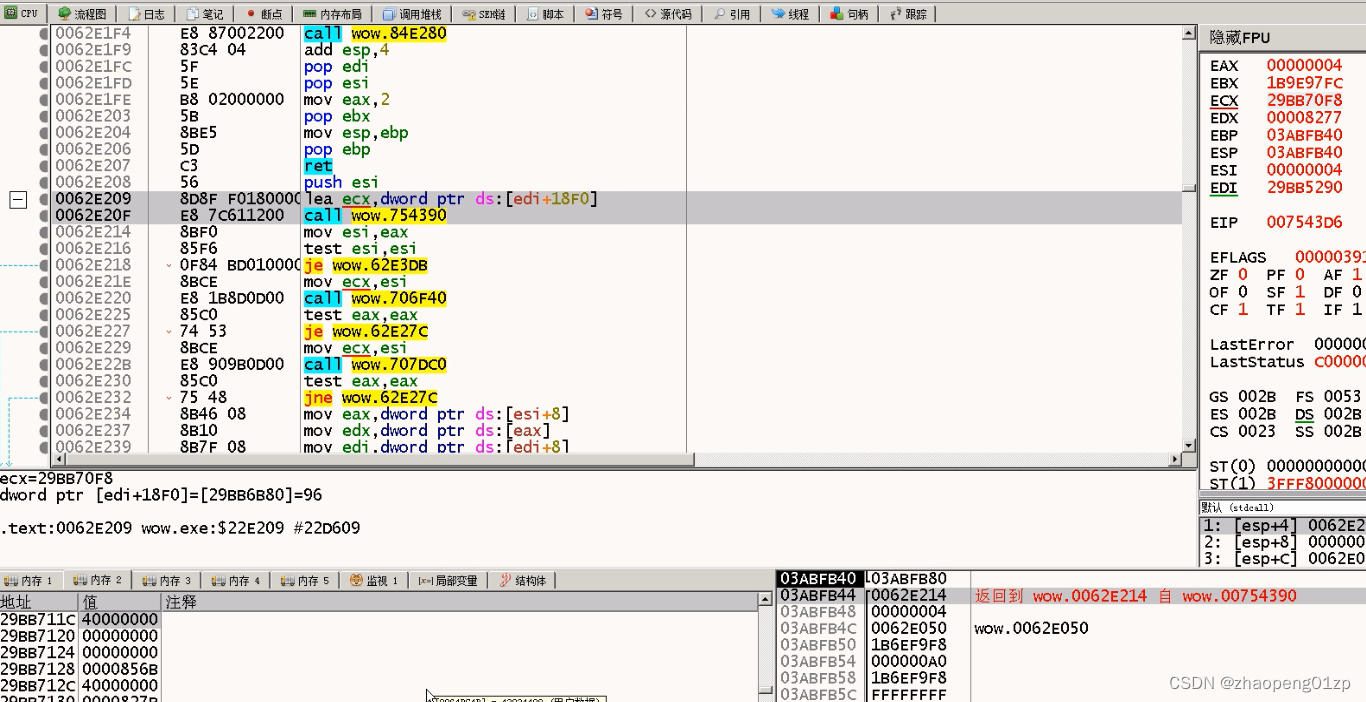1366x702 pixels.
Task: Click the disassembly scrollbar up arrow
Action: click(1188, 33)
